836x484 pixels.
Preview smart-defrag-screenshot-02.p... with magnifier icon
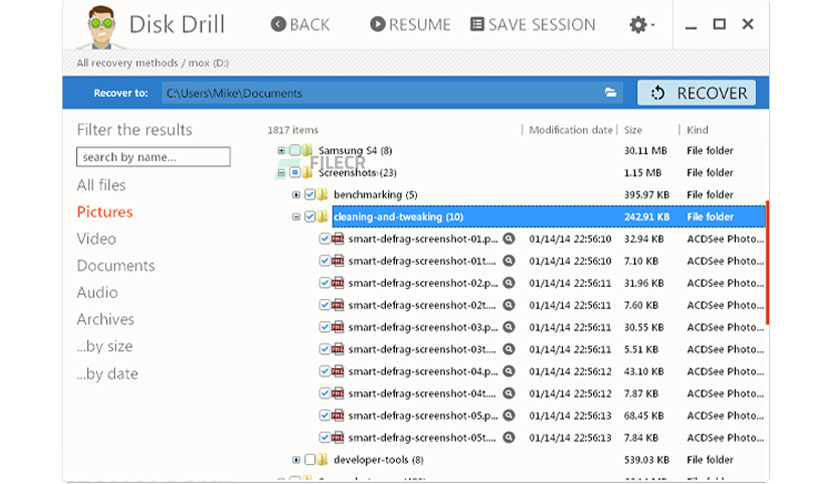point(509,283)
